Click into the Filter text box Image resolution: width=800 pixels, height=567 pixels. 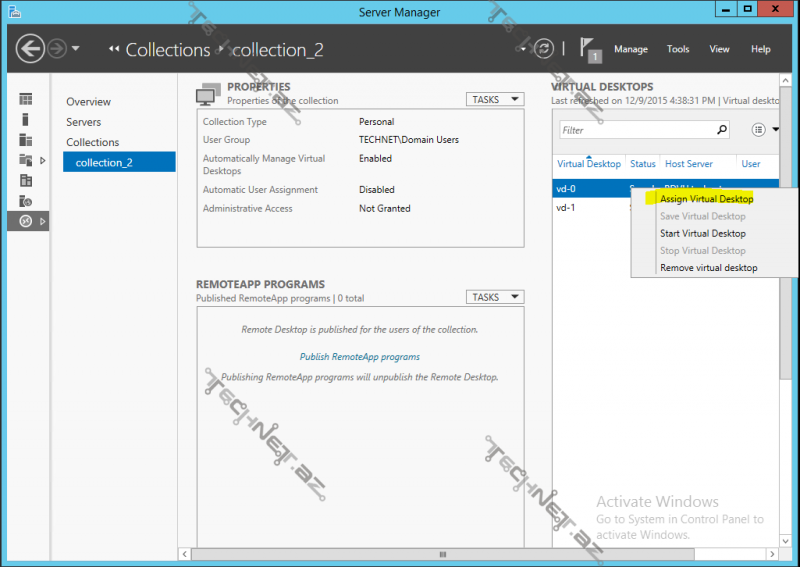click(x=636, y=130)
